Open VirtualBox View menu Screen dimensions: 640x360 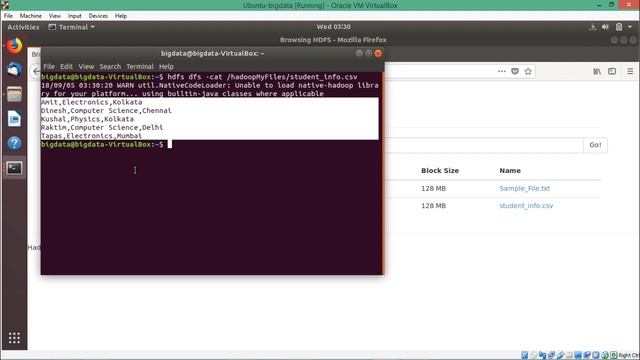(x=55, y=16)
